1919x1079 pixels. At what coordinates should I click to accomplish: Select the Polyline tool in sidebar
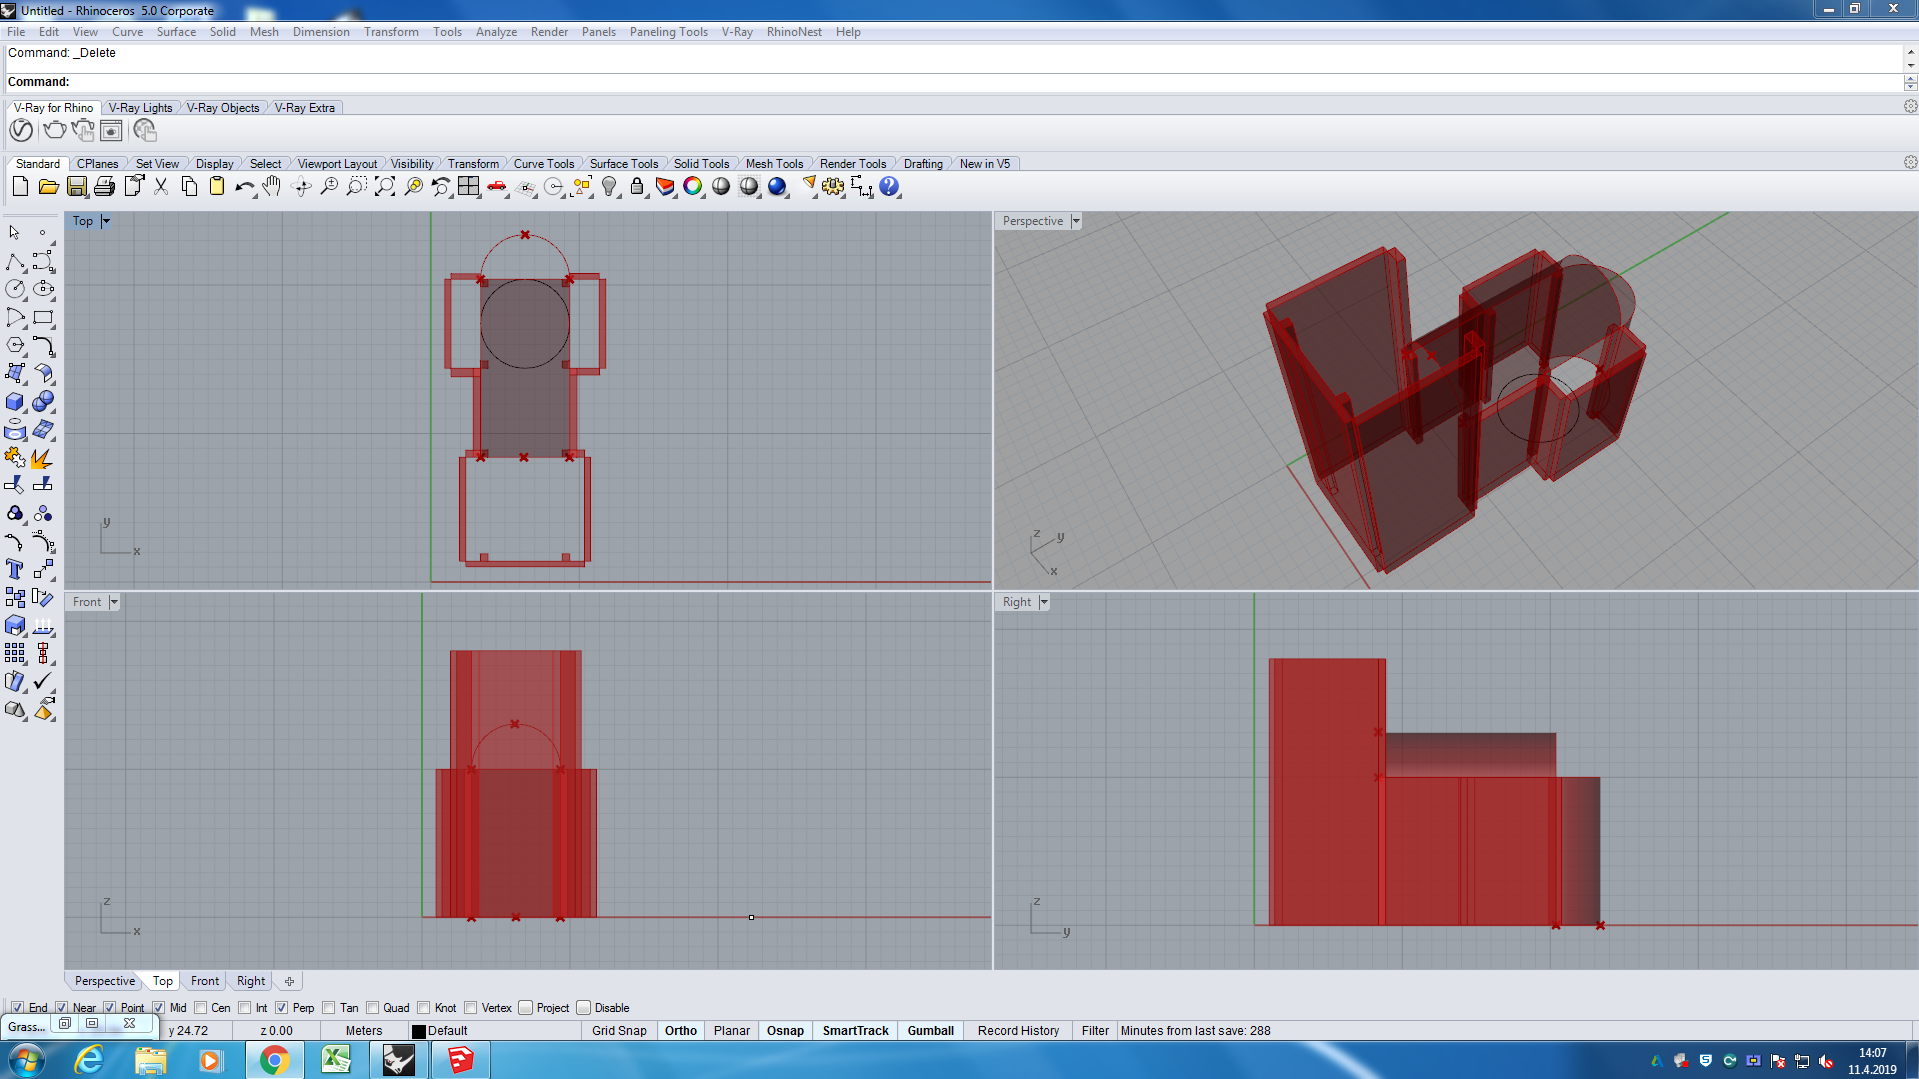pos(15,262)
